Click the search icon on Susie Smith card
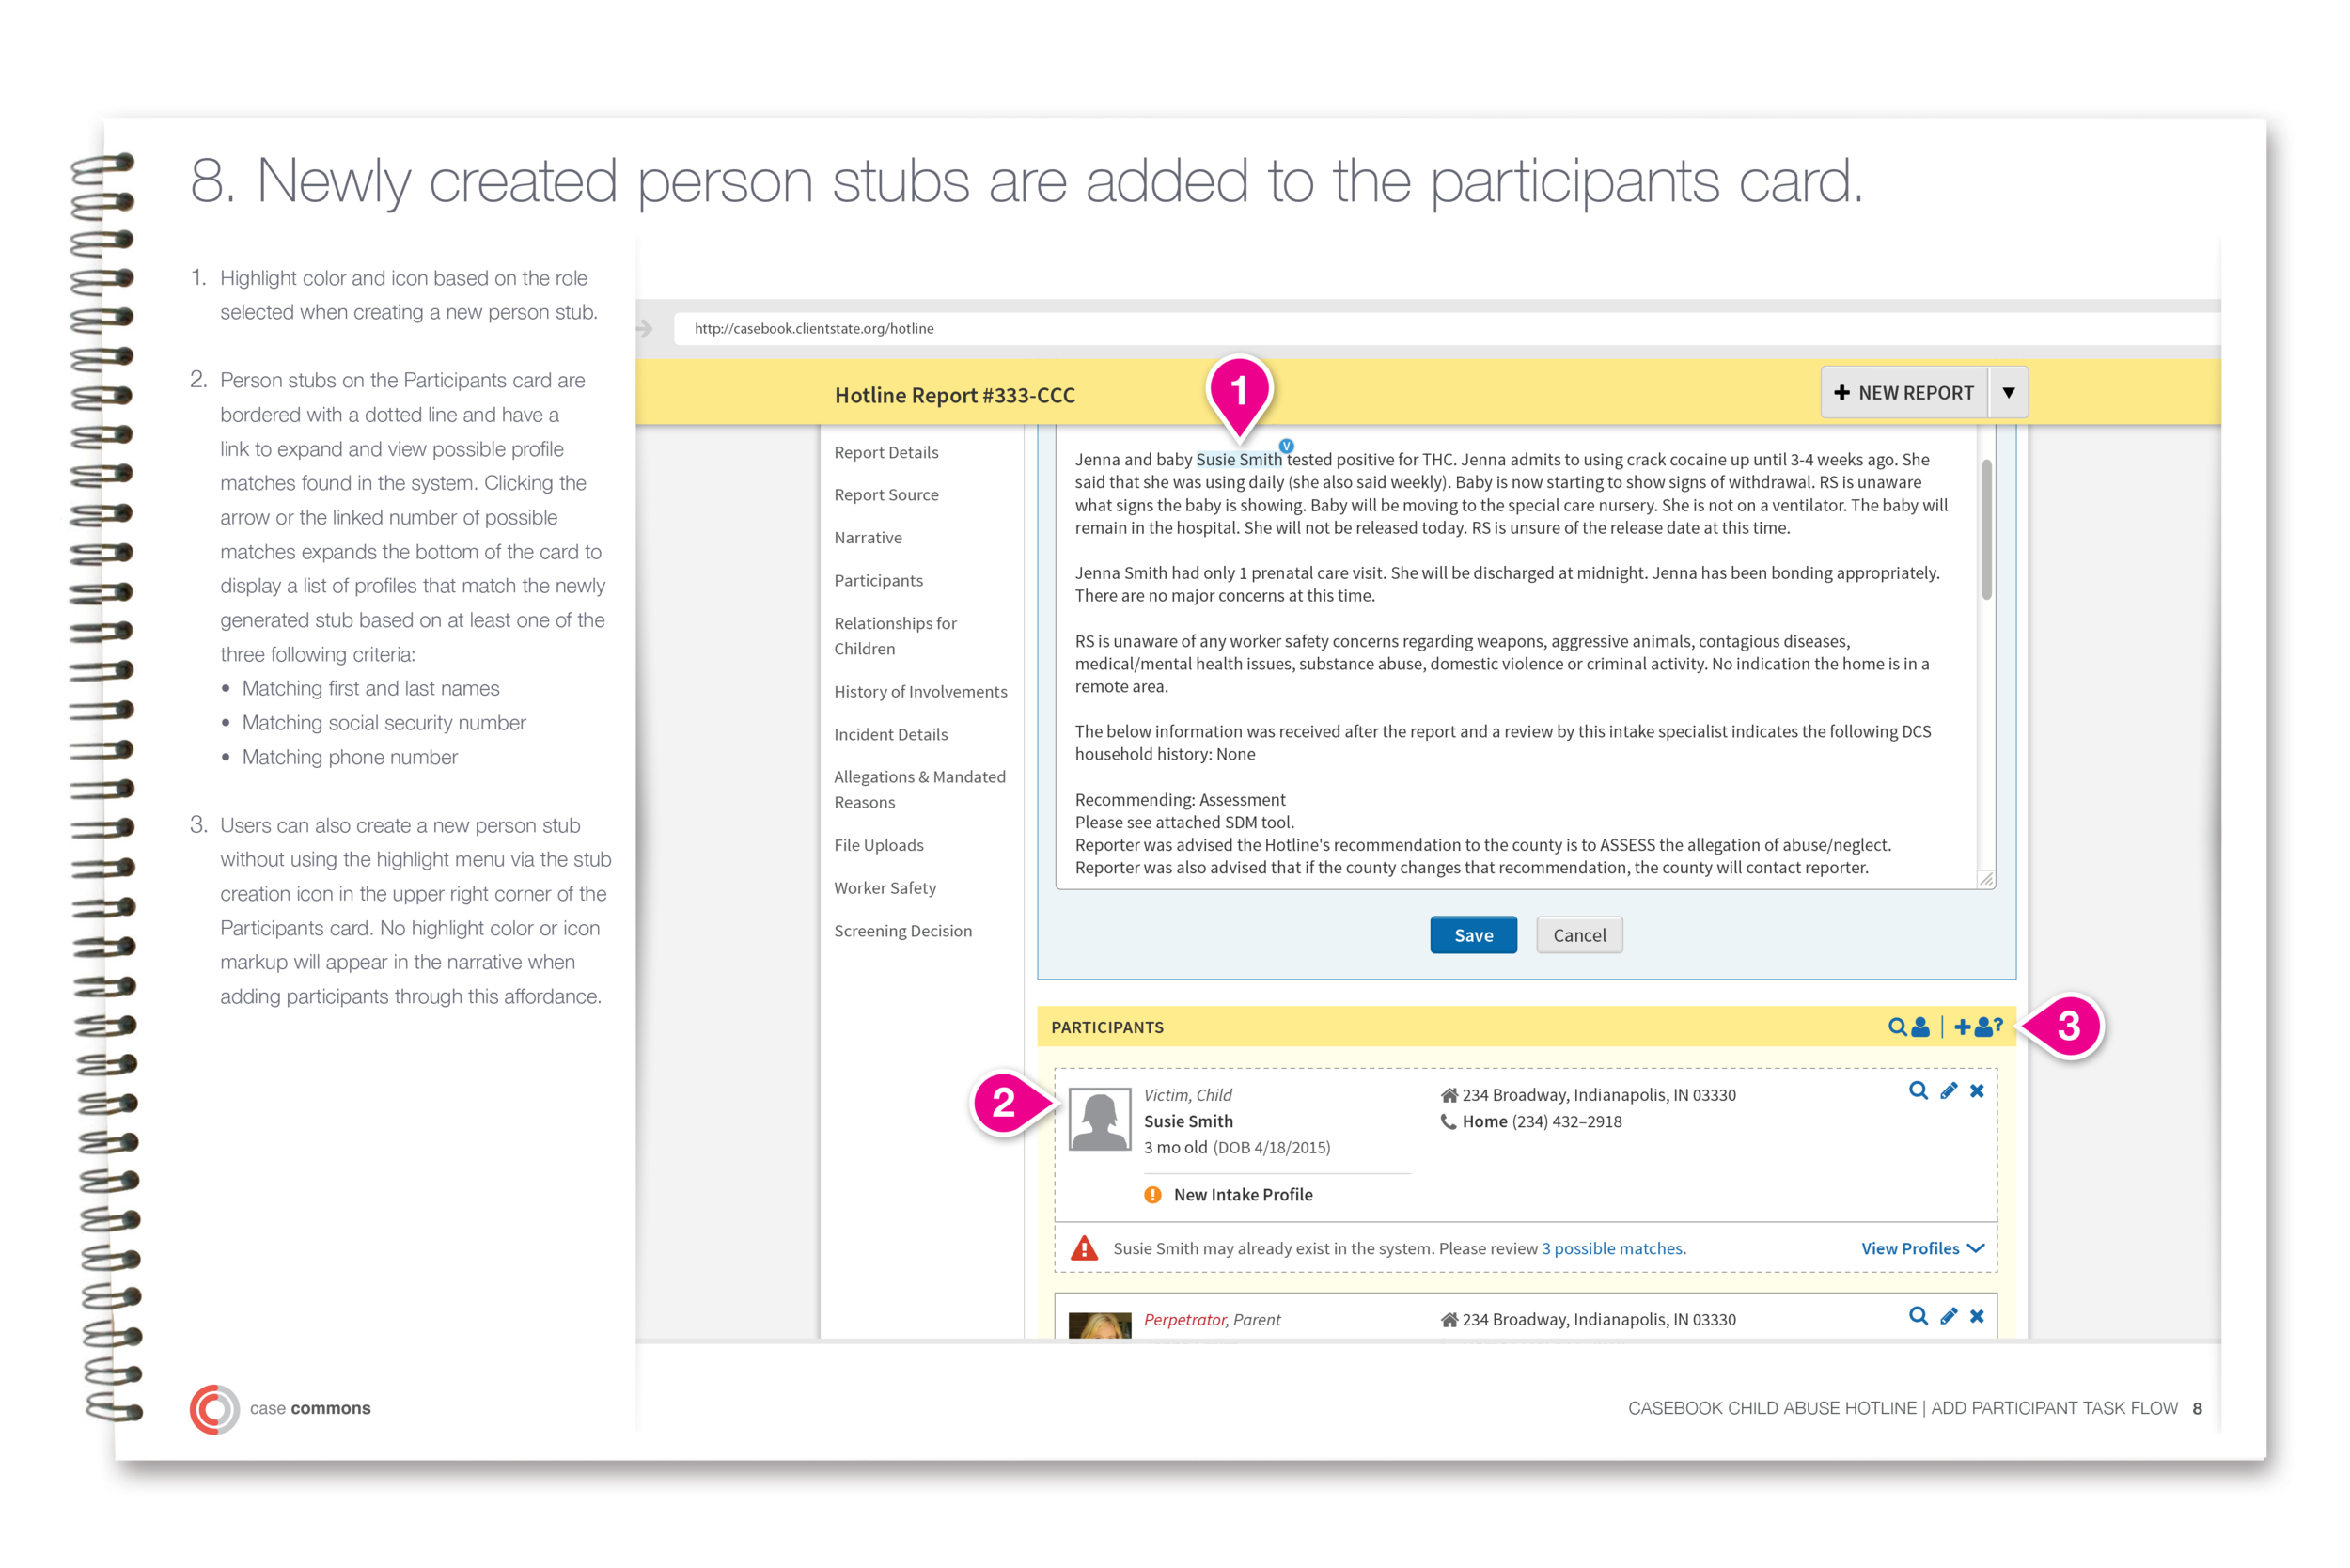2350x1568 pixels. coord(1917,1091)
